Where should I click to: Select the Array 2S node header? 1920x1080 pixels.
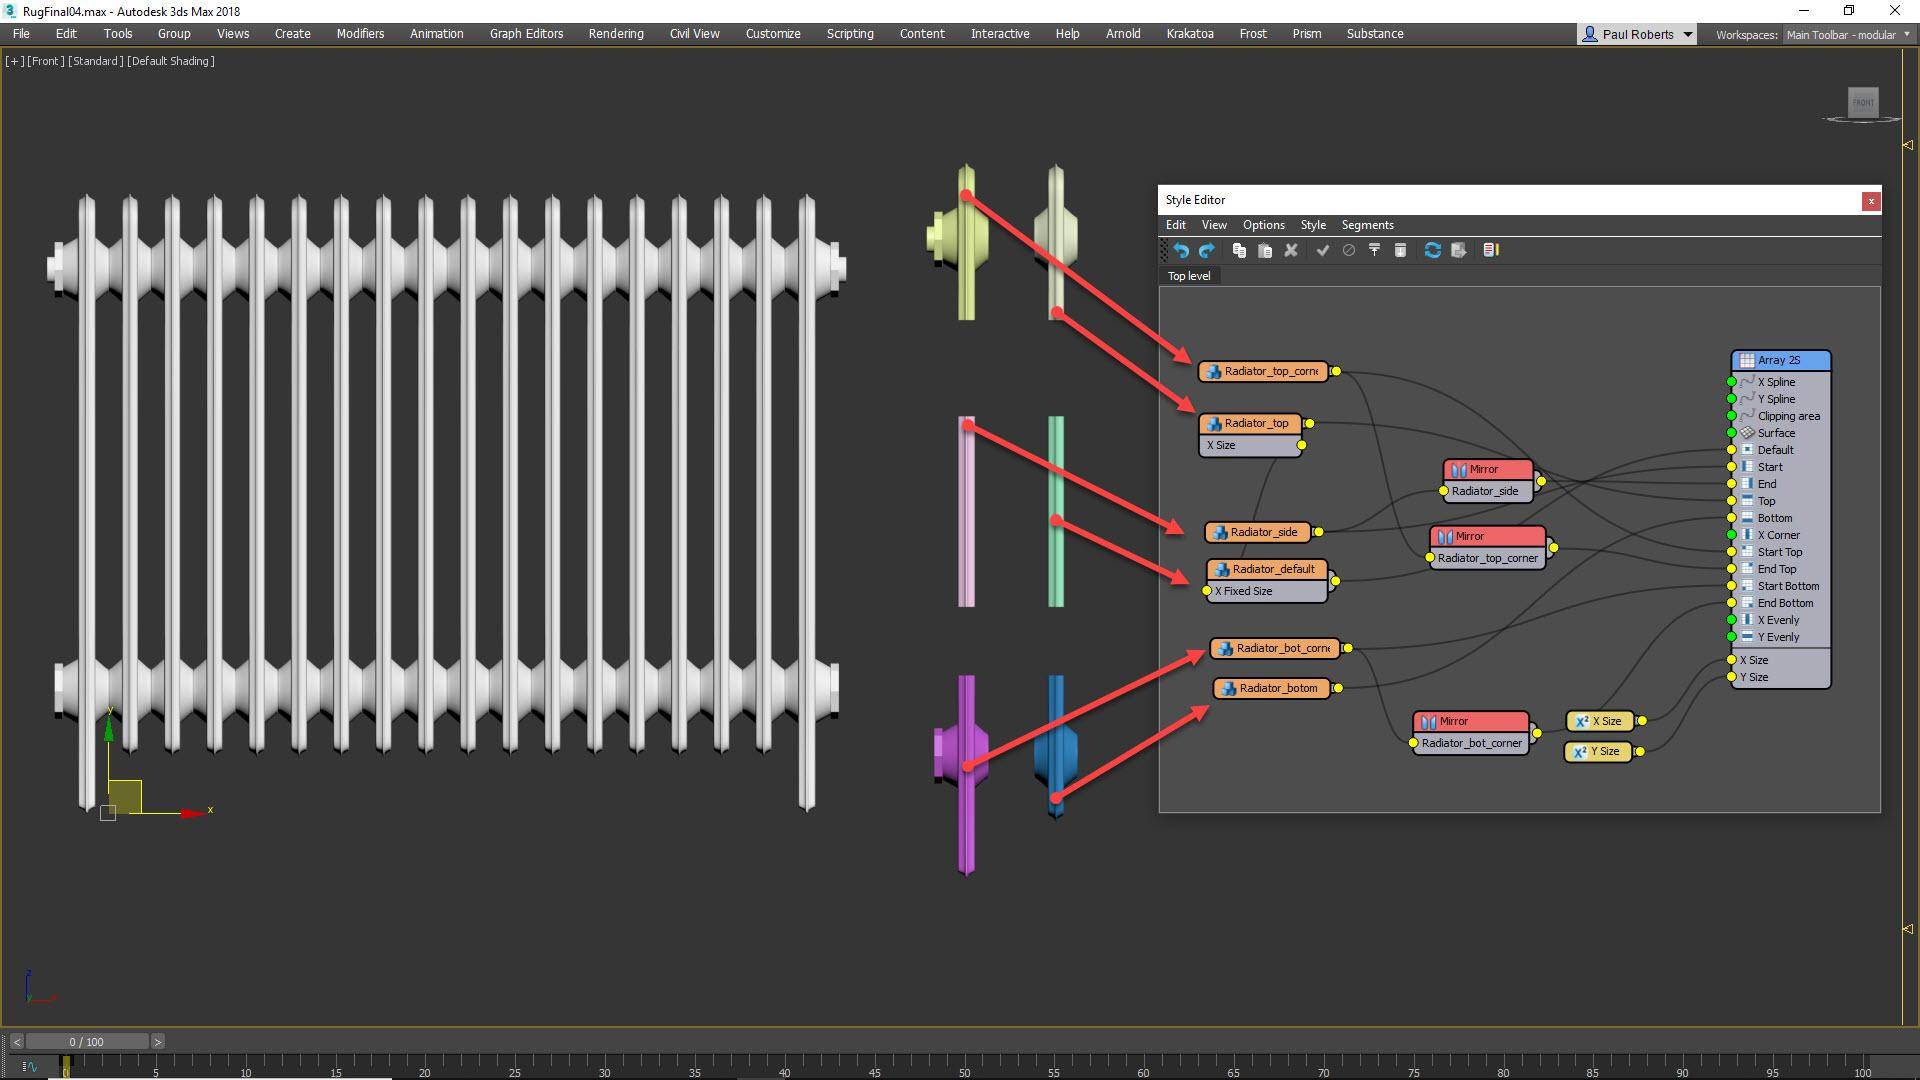point(1780,360)
